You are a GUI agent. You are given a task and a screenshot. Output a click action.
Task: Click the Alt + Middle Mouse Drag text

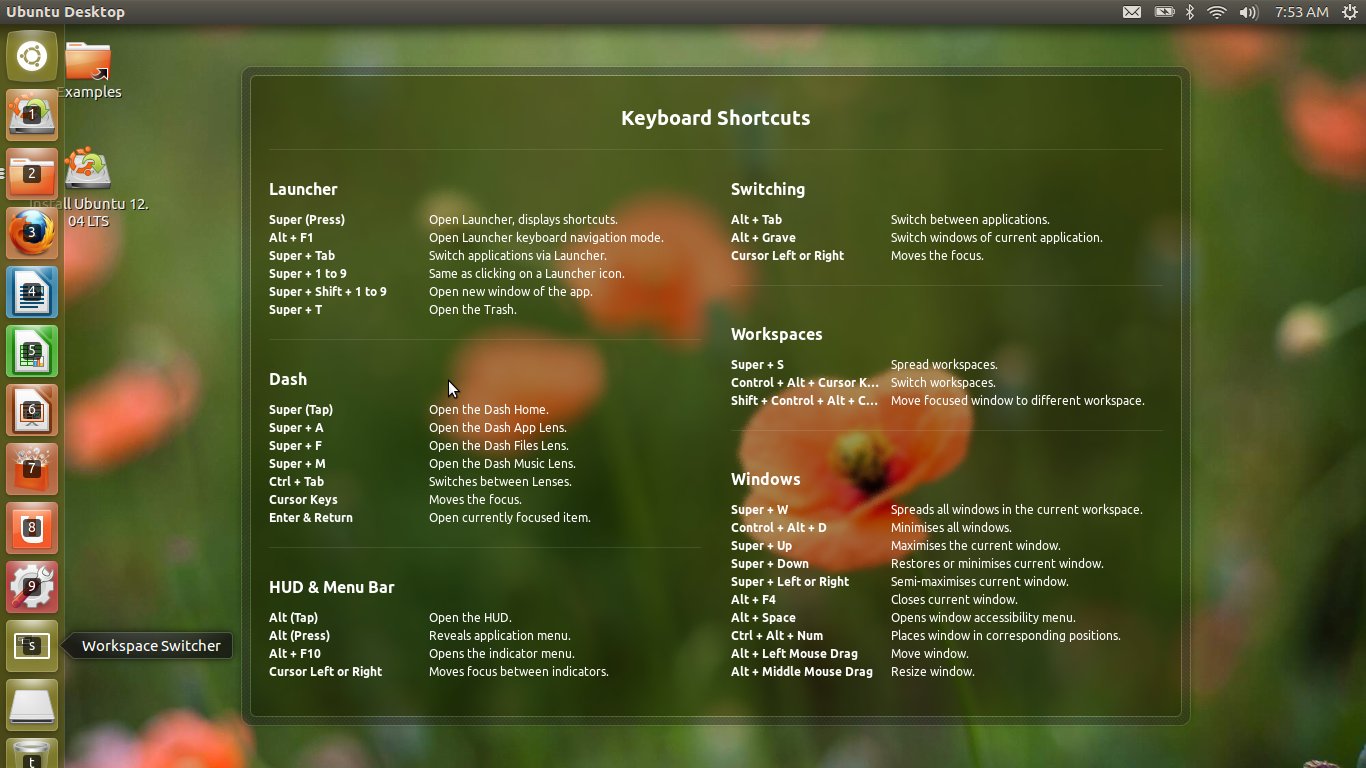pyautogui.click(x=802, y=672)
